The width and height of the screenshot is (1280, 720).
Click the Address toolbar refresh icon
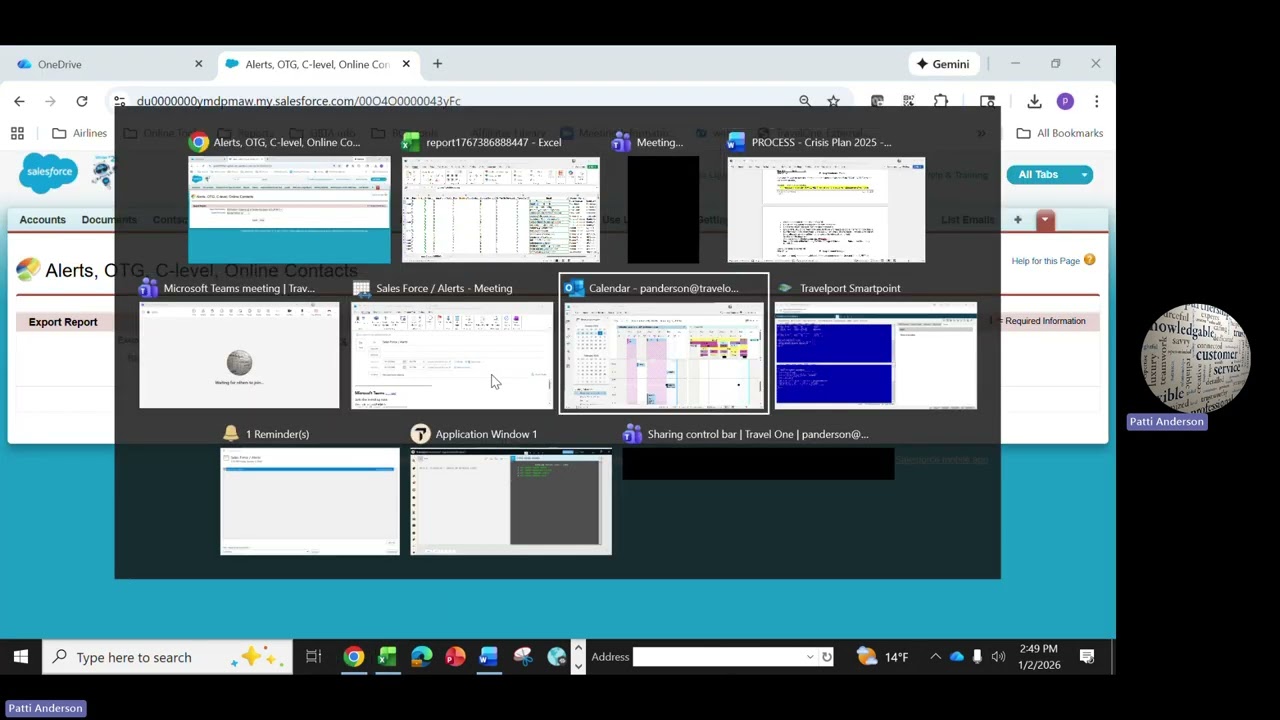[x=827, y=657]
